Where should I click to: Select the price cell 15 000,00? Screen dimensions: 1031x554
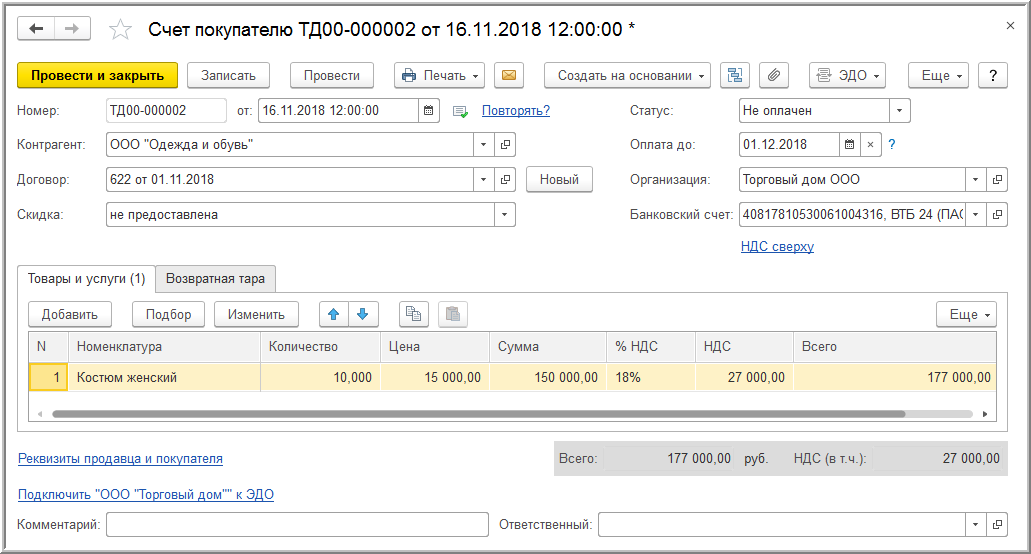435,377
